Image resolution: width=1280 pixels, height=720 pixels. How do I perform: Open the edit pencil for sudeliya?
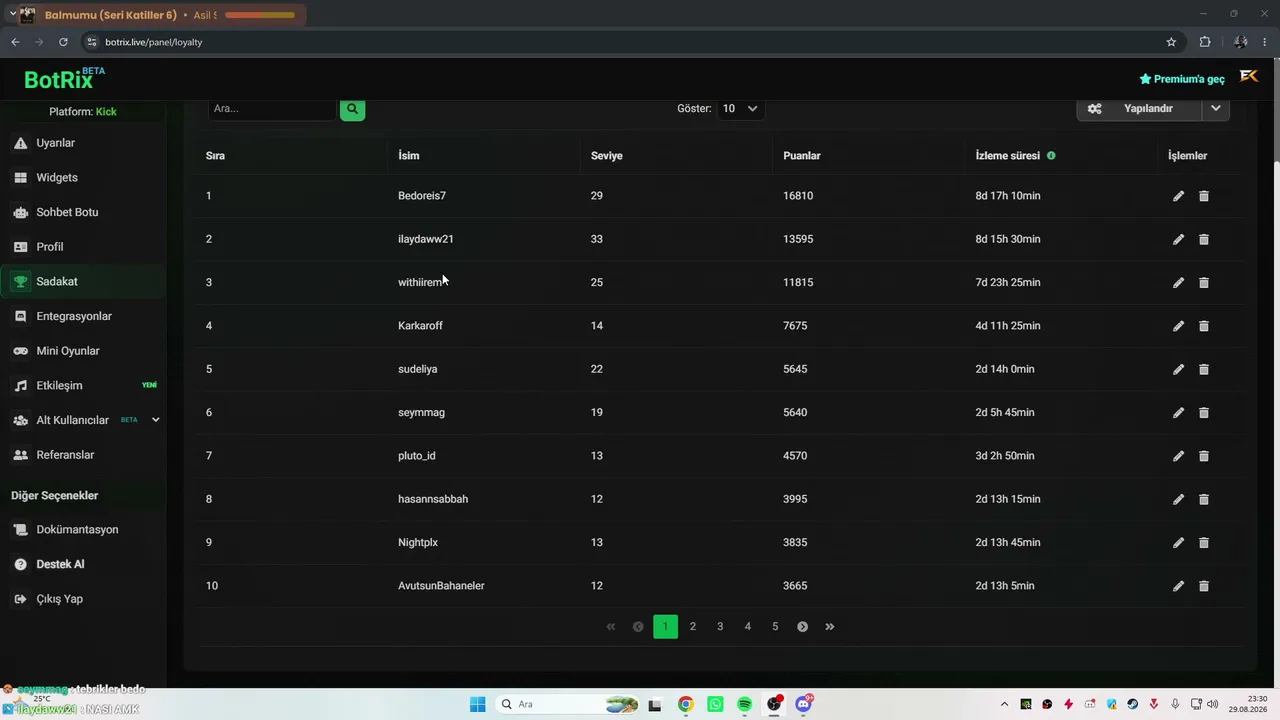click(1178, 369)
